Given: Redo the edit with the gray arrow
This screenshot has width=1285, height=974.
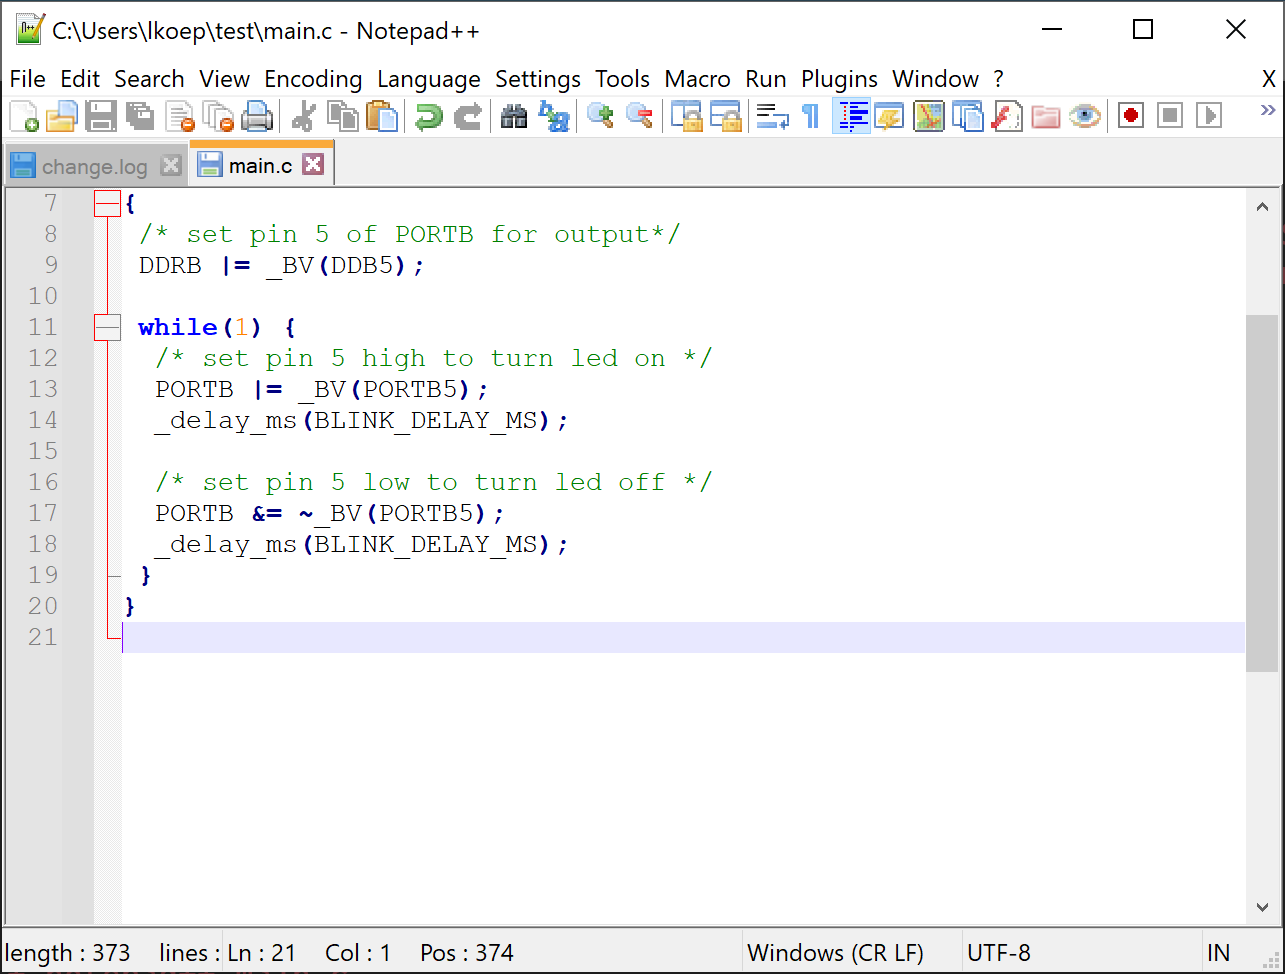Looking at the screenshot, I should [468, 116].
